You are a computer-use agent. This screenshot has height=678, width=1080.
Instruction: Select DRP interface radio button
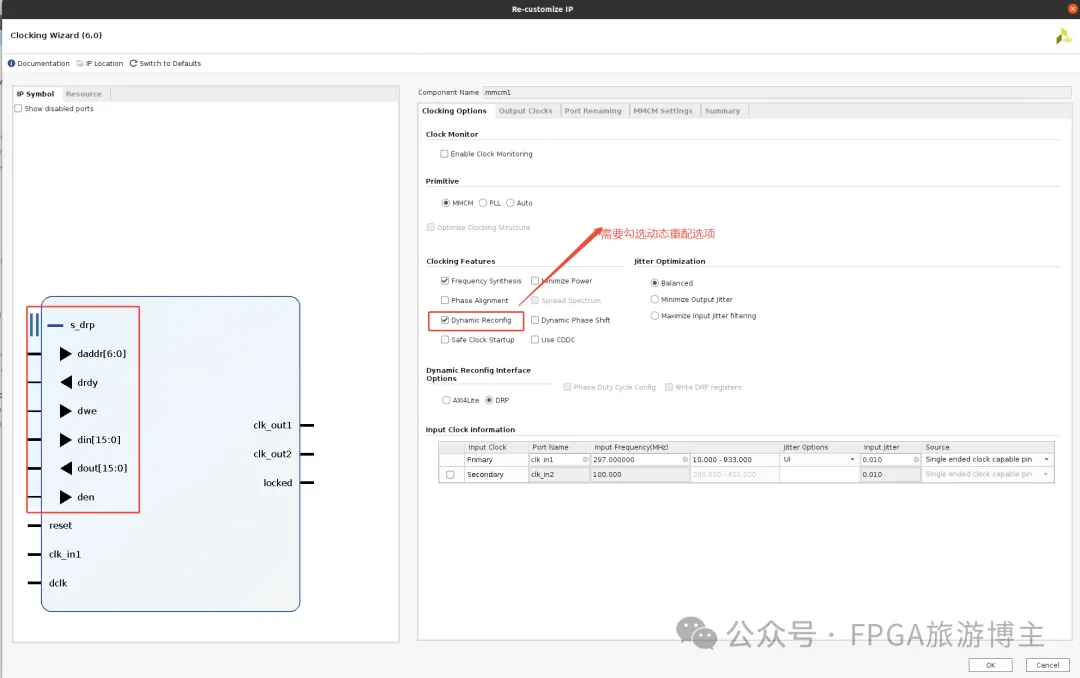pos(489,400)
